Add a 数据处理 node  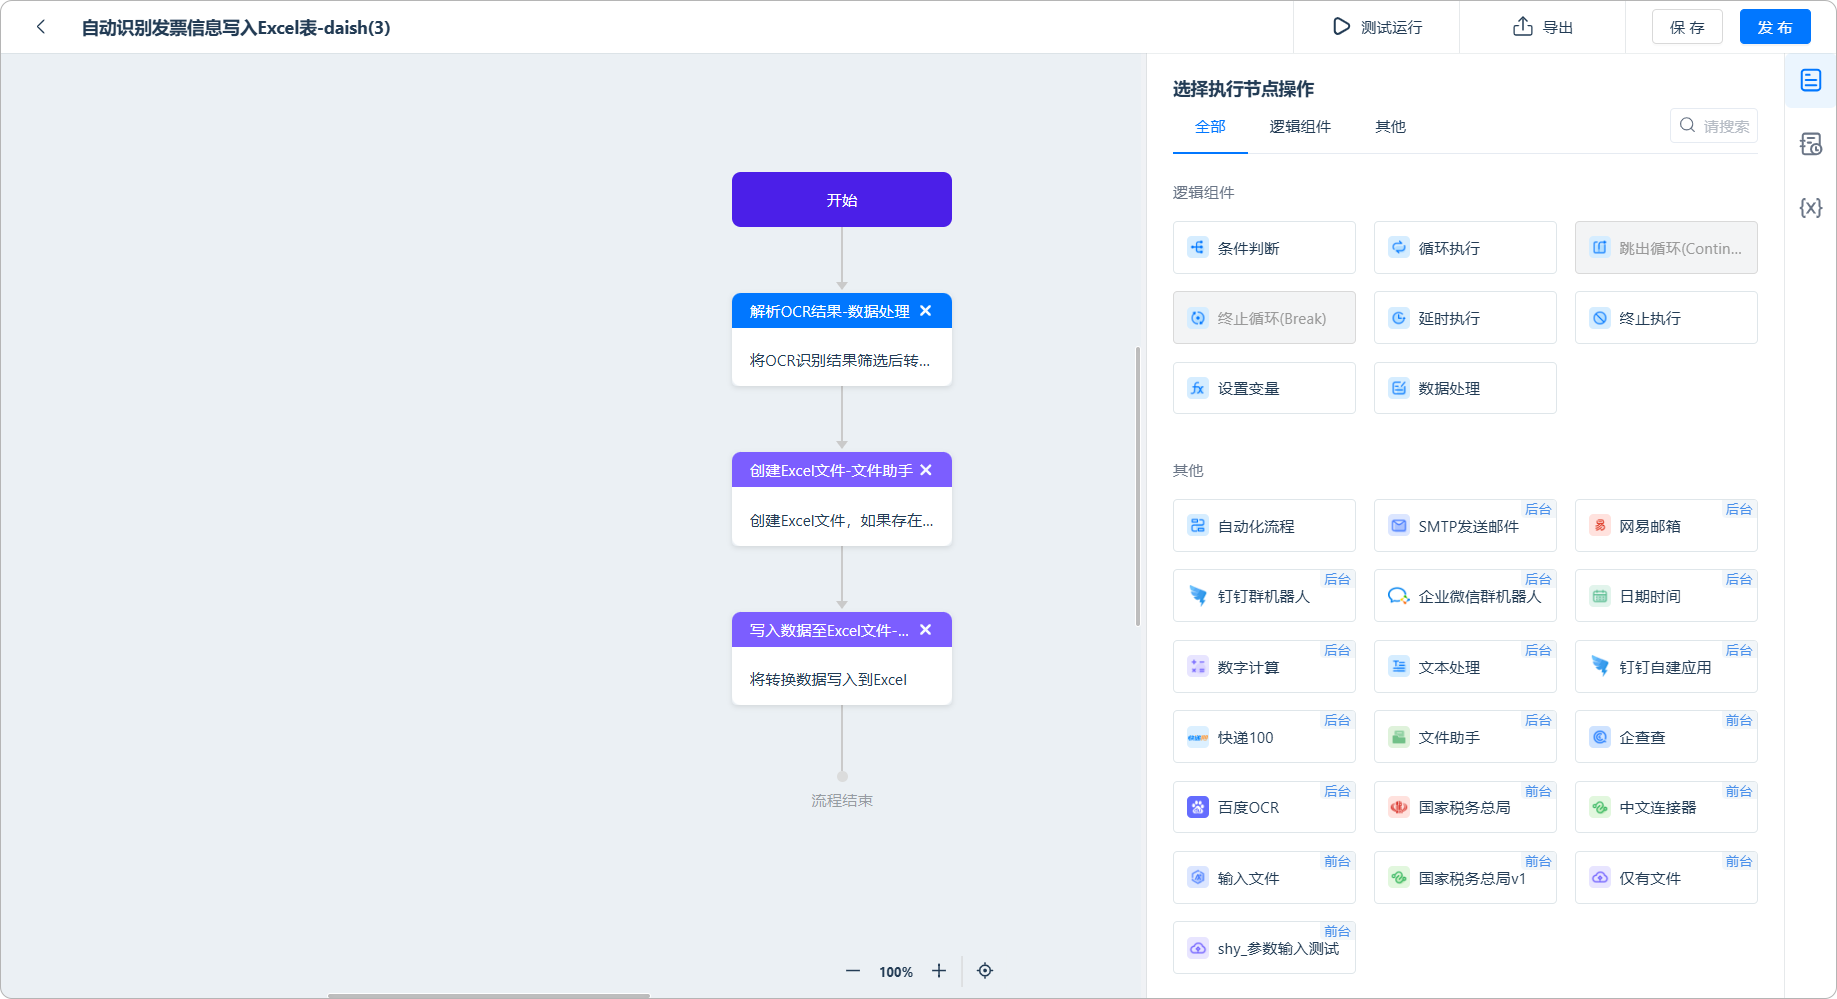pos(1465,388)
